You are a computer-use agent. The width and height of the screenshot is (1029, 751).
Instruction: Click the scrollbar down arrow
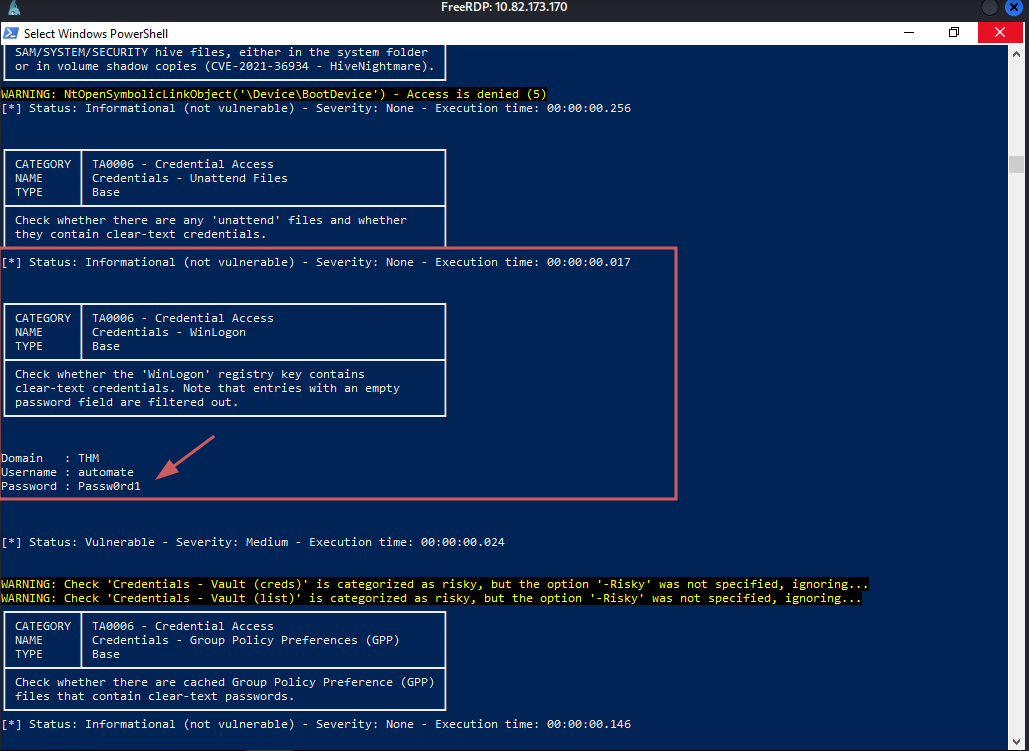(1016, 743)
